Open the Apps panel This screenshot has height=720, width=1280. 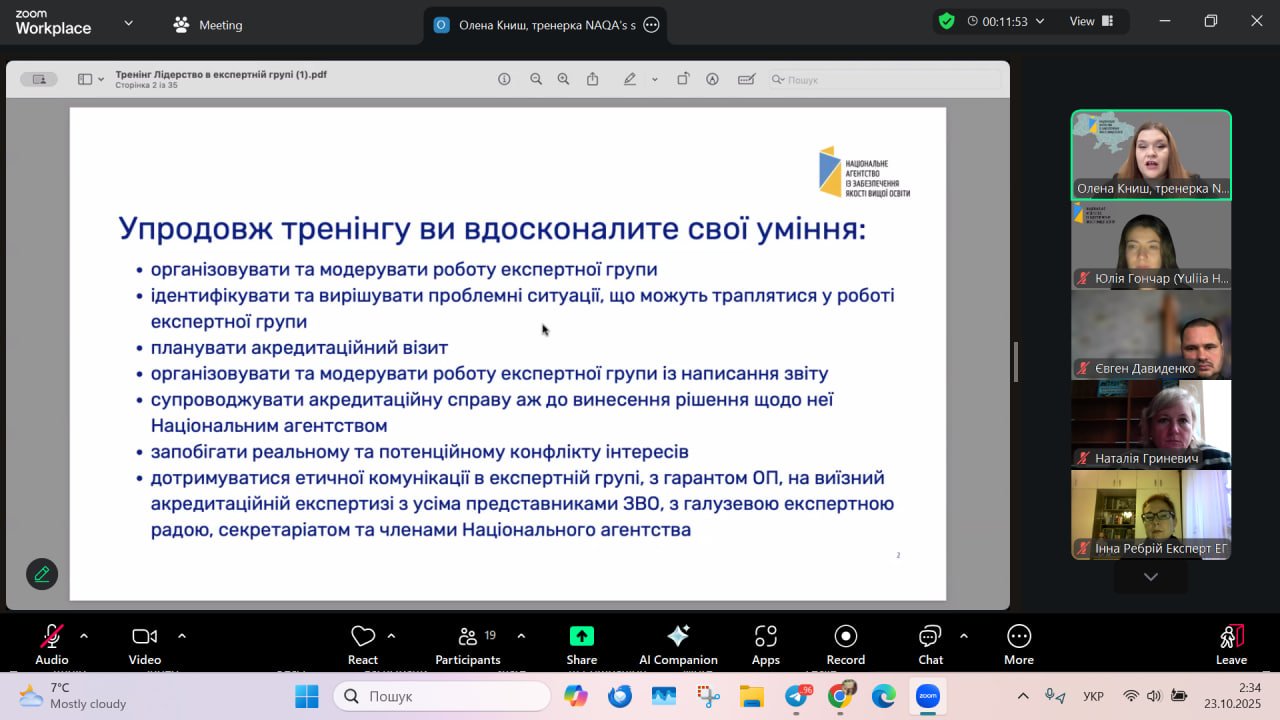[x=765, y=643]
